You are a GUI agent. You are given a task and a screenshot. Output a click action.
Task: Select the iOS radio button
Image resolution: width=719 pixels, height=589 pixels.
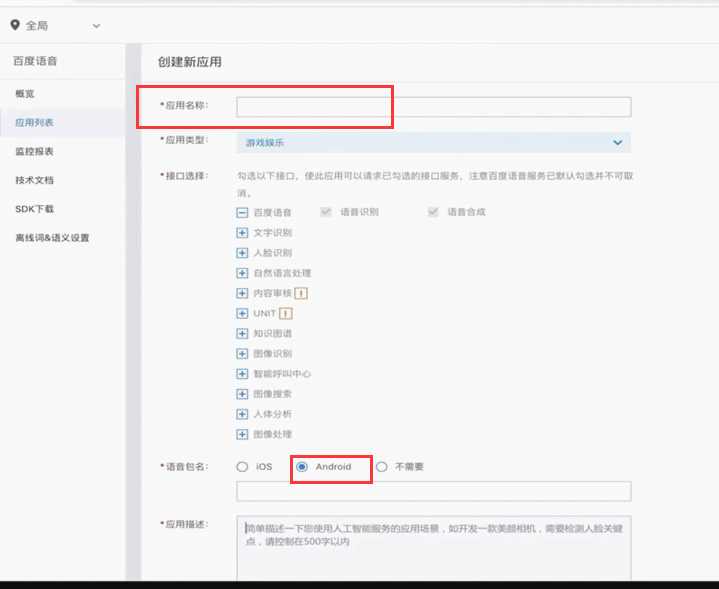(x=242, y=467)
